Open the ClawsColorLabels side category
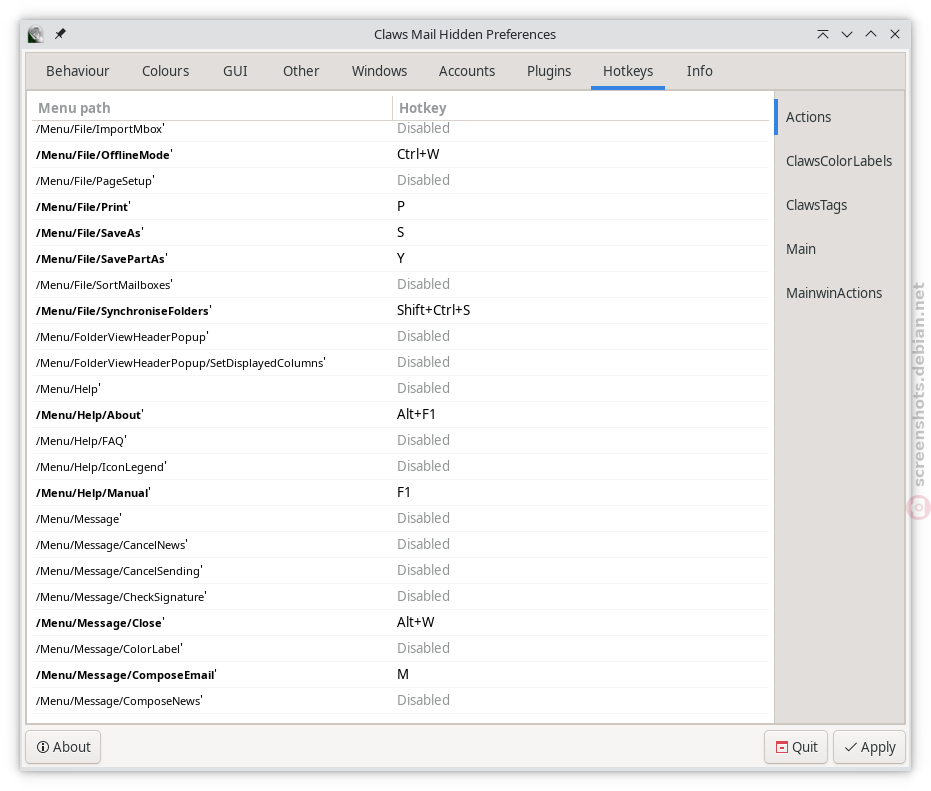 click(840, 161)
